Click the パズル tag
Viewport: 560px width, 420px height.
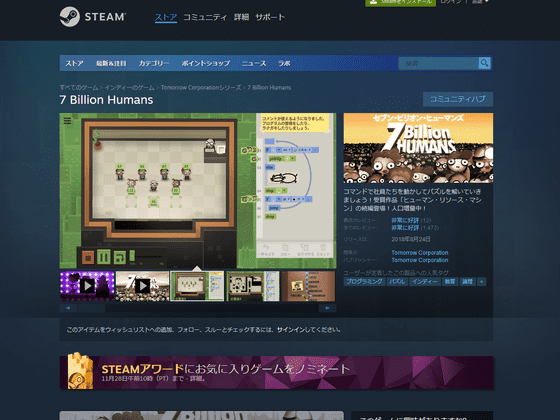(396, 281)
